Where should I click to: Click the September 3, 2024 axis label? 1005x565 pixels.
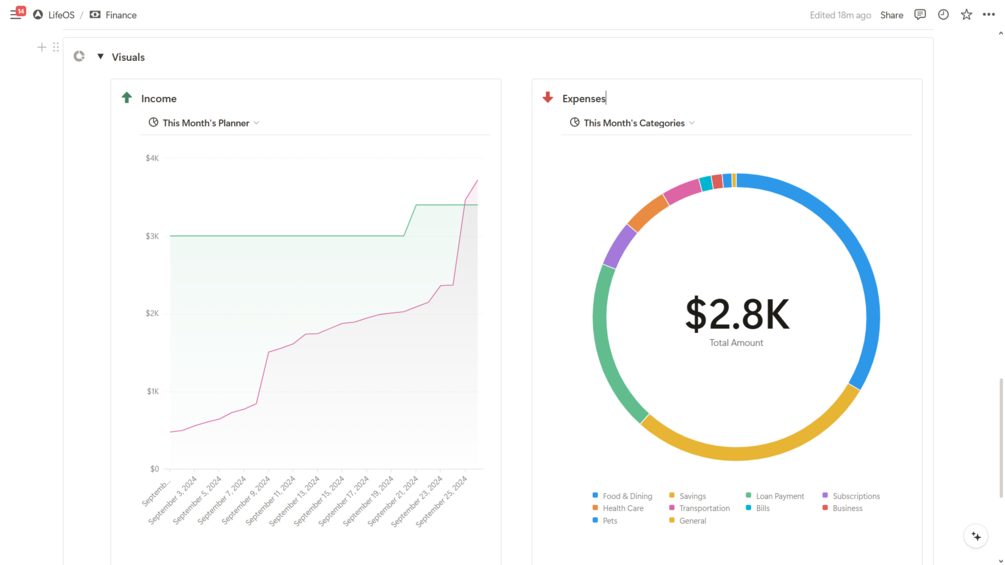coord(172,500)
